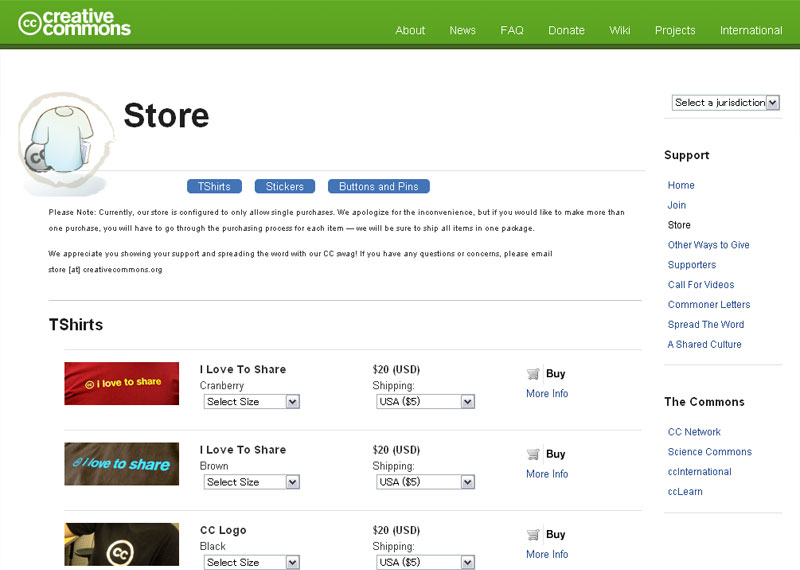Open the Cranberry I Love To Share thumbnail
Viewport: 800px width, 570px height.
coord(122,383)
